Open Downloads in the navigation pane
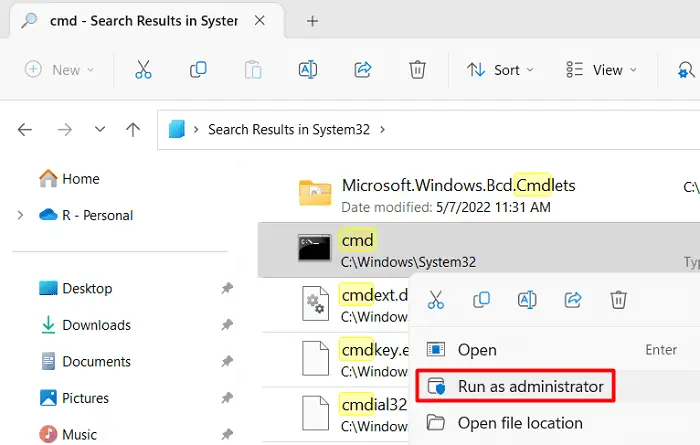This screenshot has height=445, width=700. [x=86, y=325]
